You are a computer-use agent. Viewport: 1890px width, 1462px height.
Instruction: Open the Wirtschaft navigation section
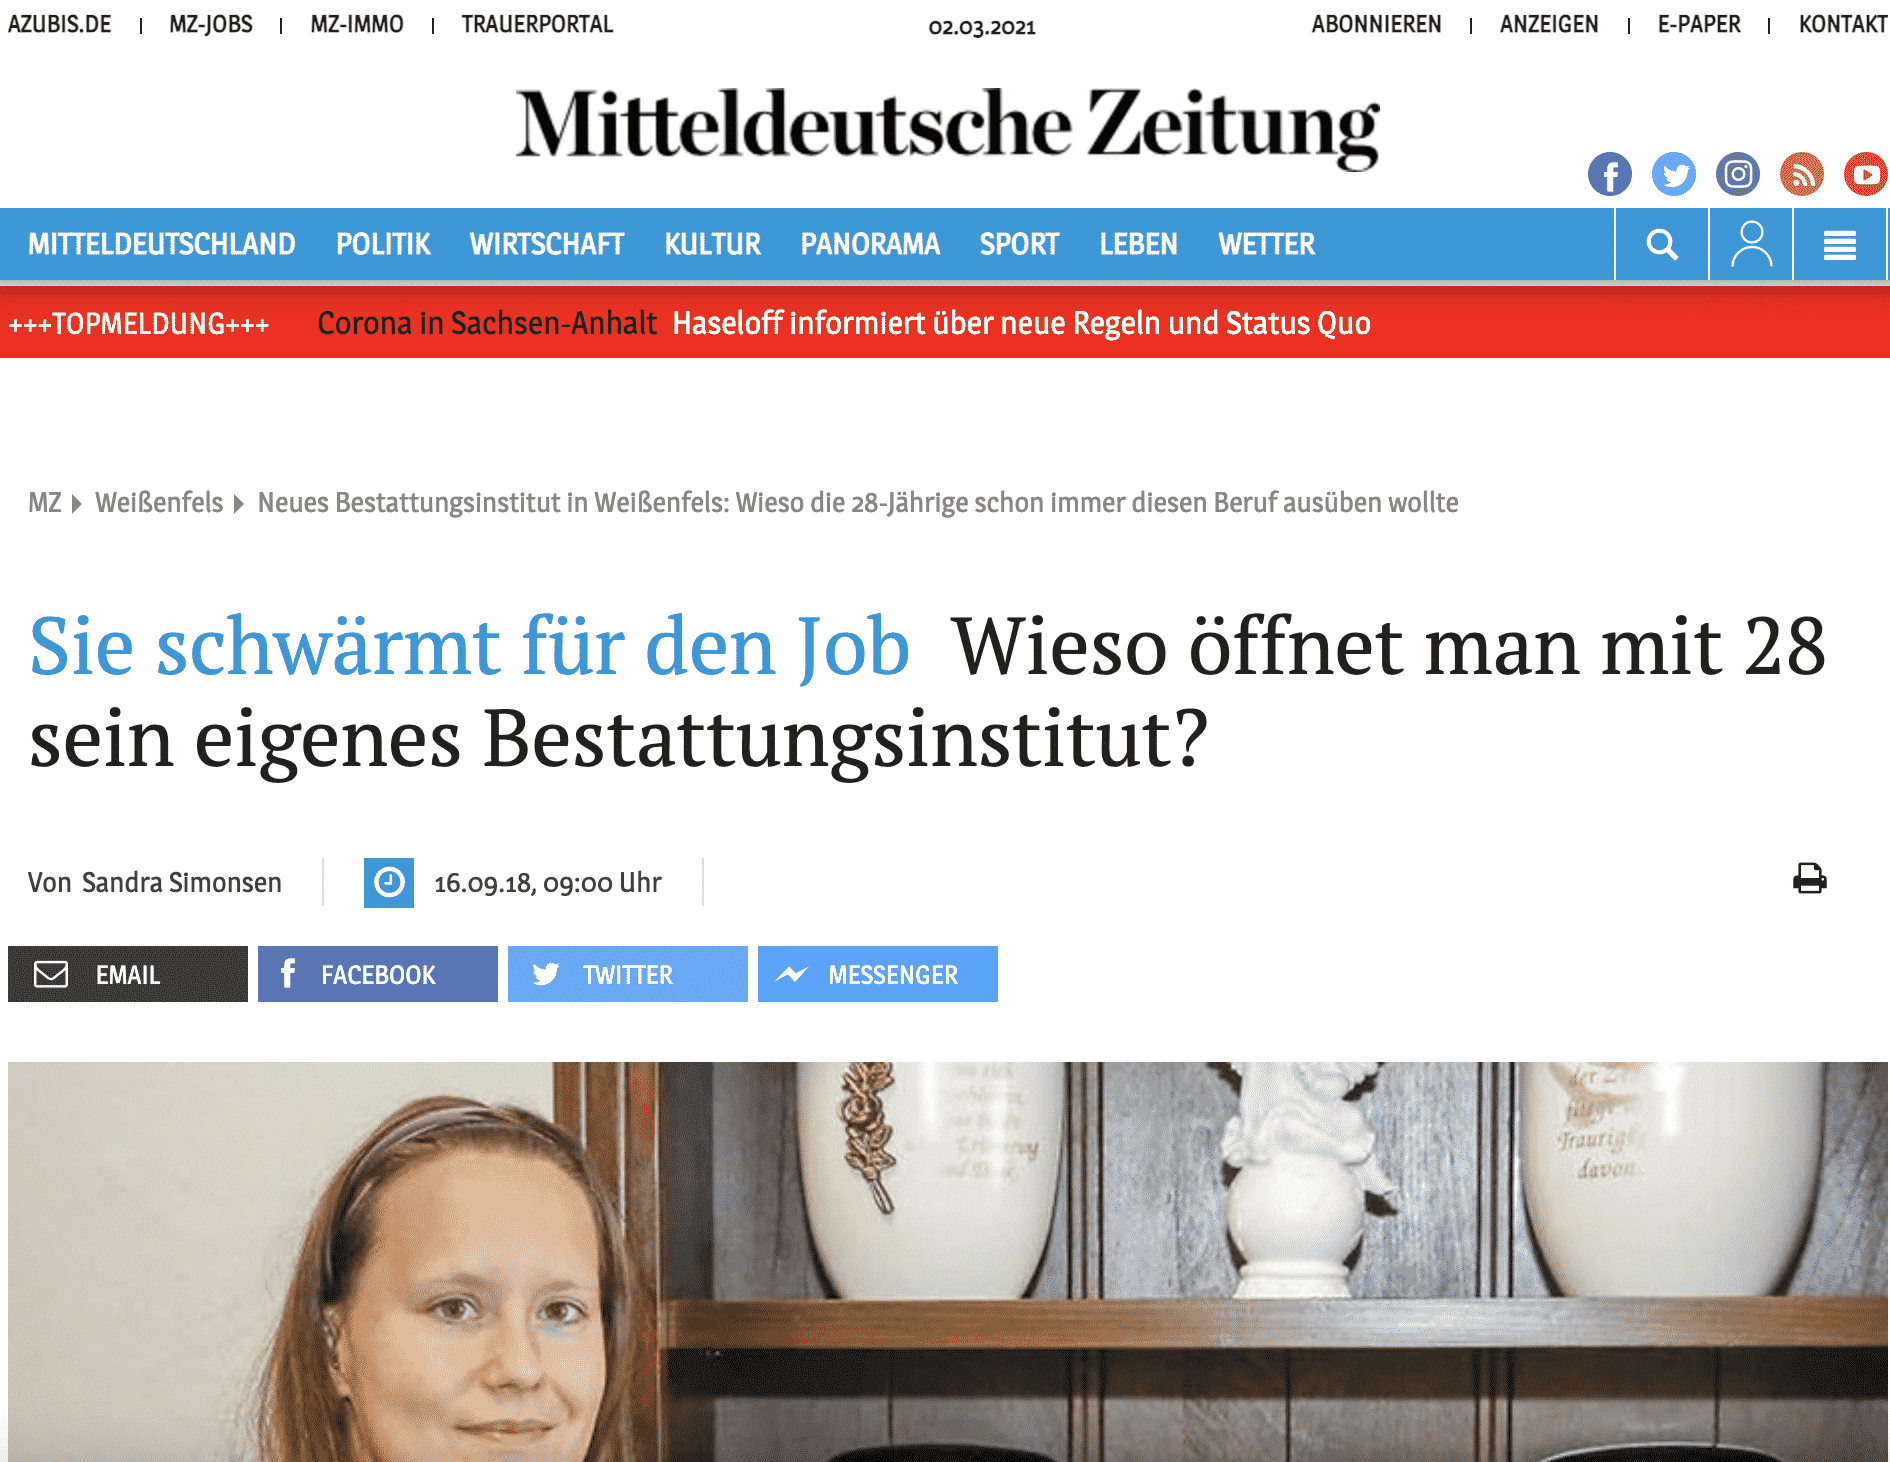[547, 244]
